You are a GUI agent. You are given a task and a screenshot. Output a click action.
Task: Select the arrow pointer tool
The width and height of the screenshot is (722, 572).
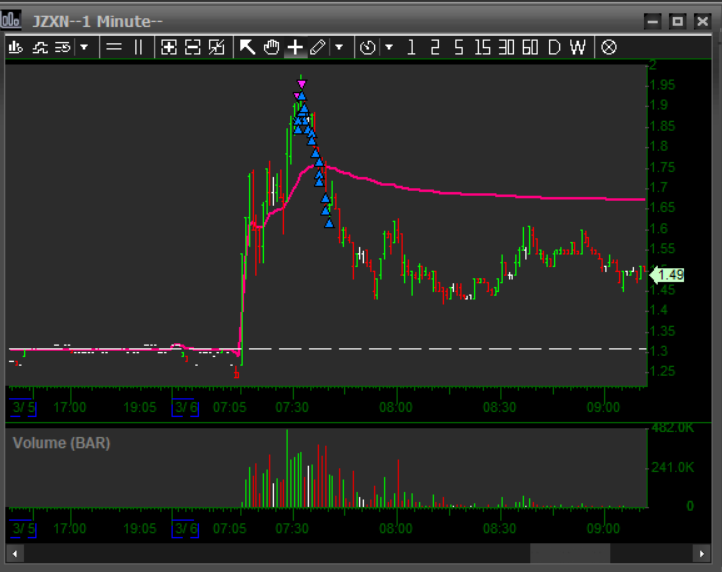247,47
